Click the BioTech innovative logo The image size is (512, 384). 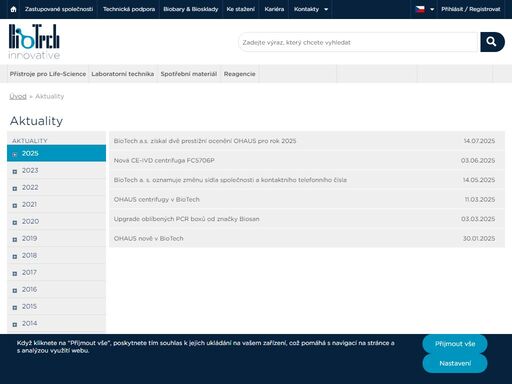(34, 42)
